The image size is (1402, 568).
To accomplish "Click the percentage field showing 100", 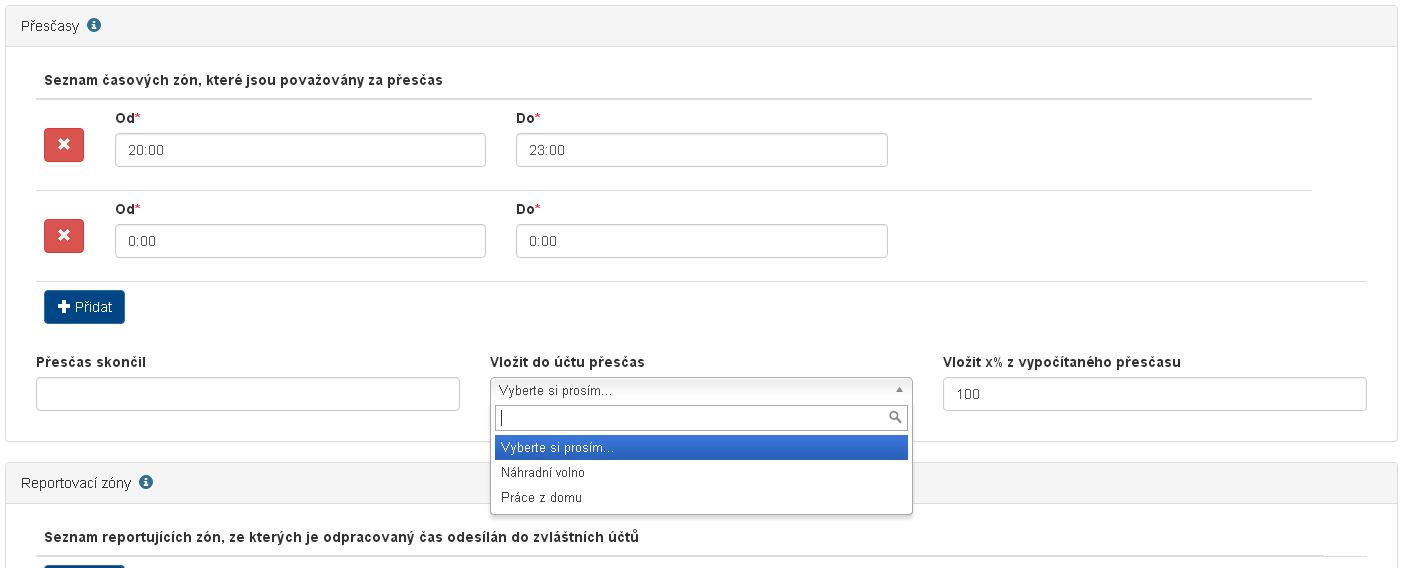I will (x=1154, y=394).
